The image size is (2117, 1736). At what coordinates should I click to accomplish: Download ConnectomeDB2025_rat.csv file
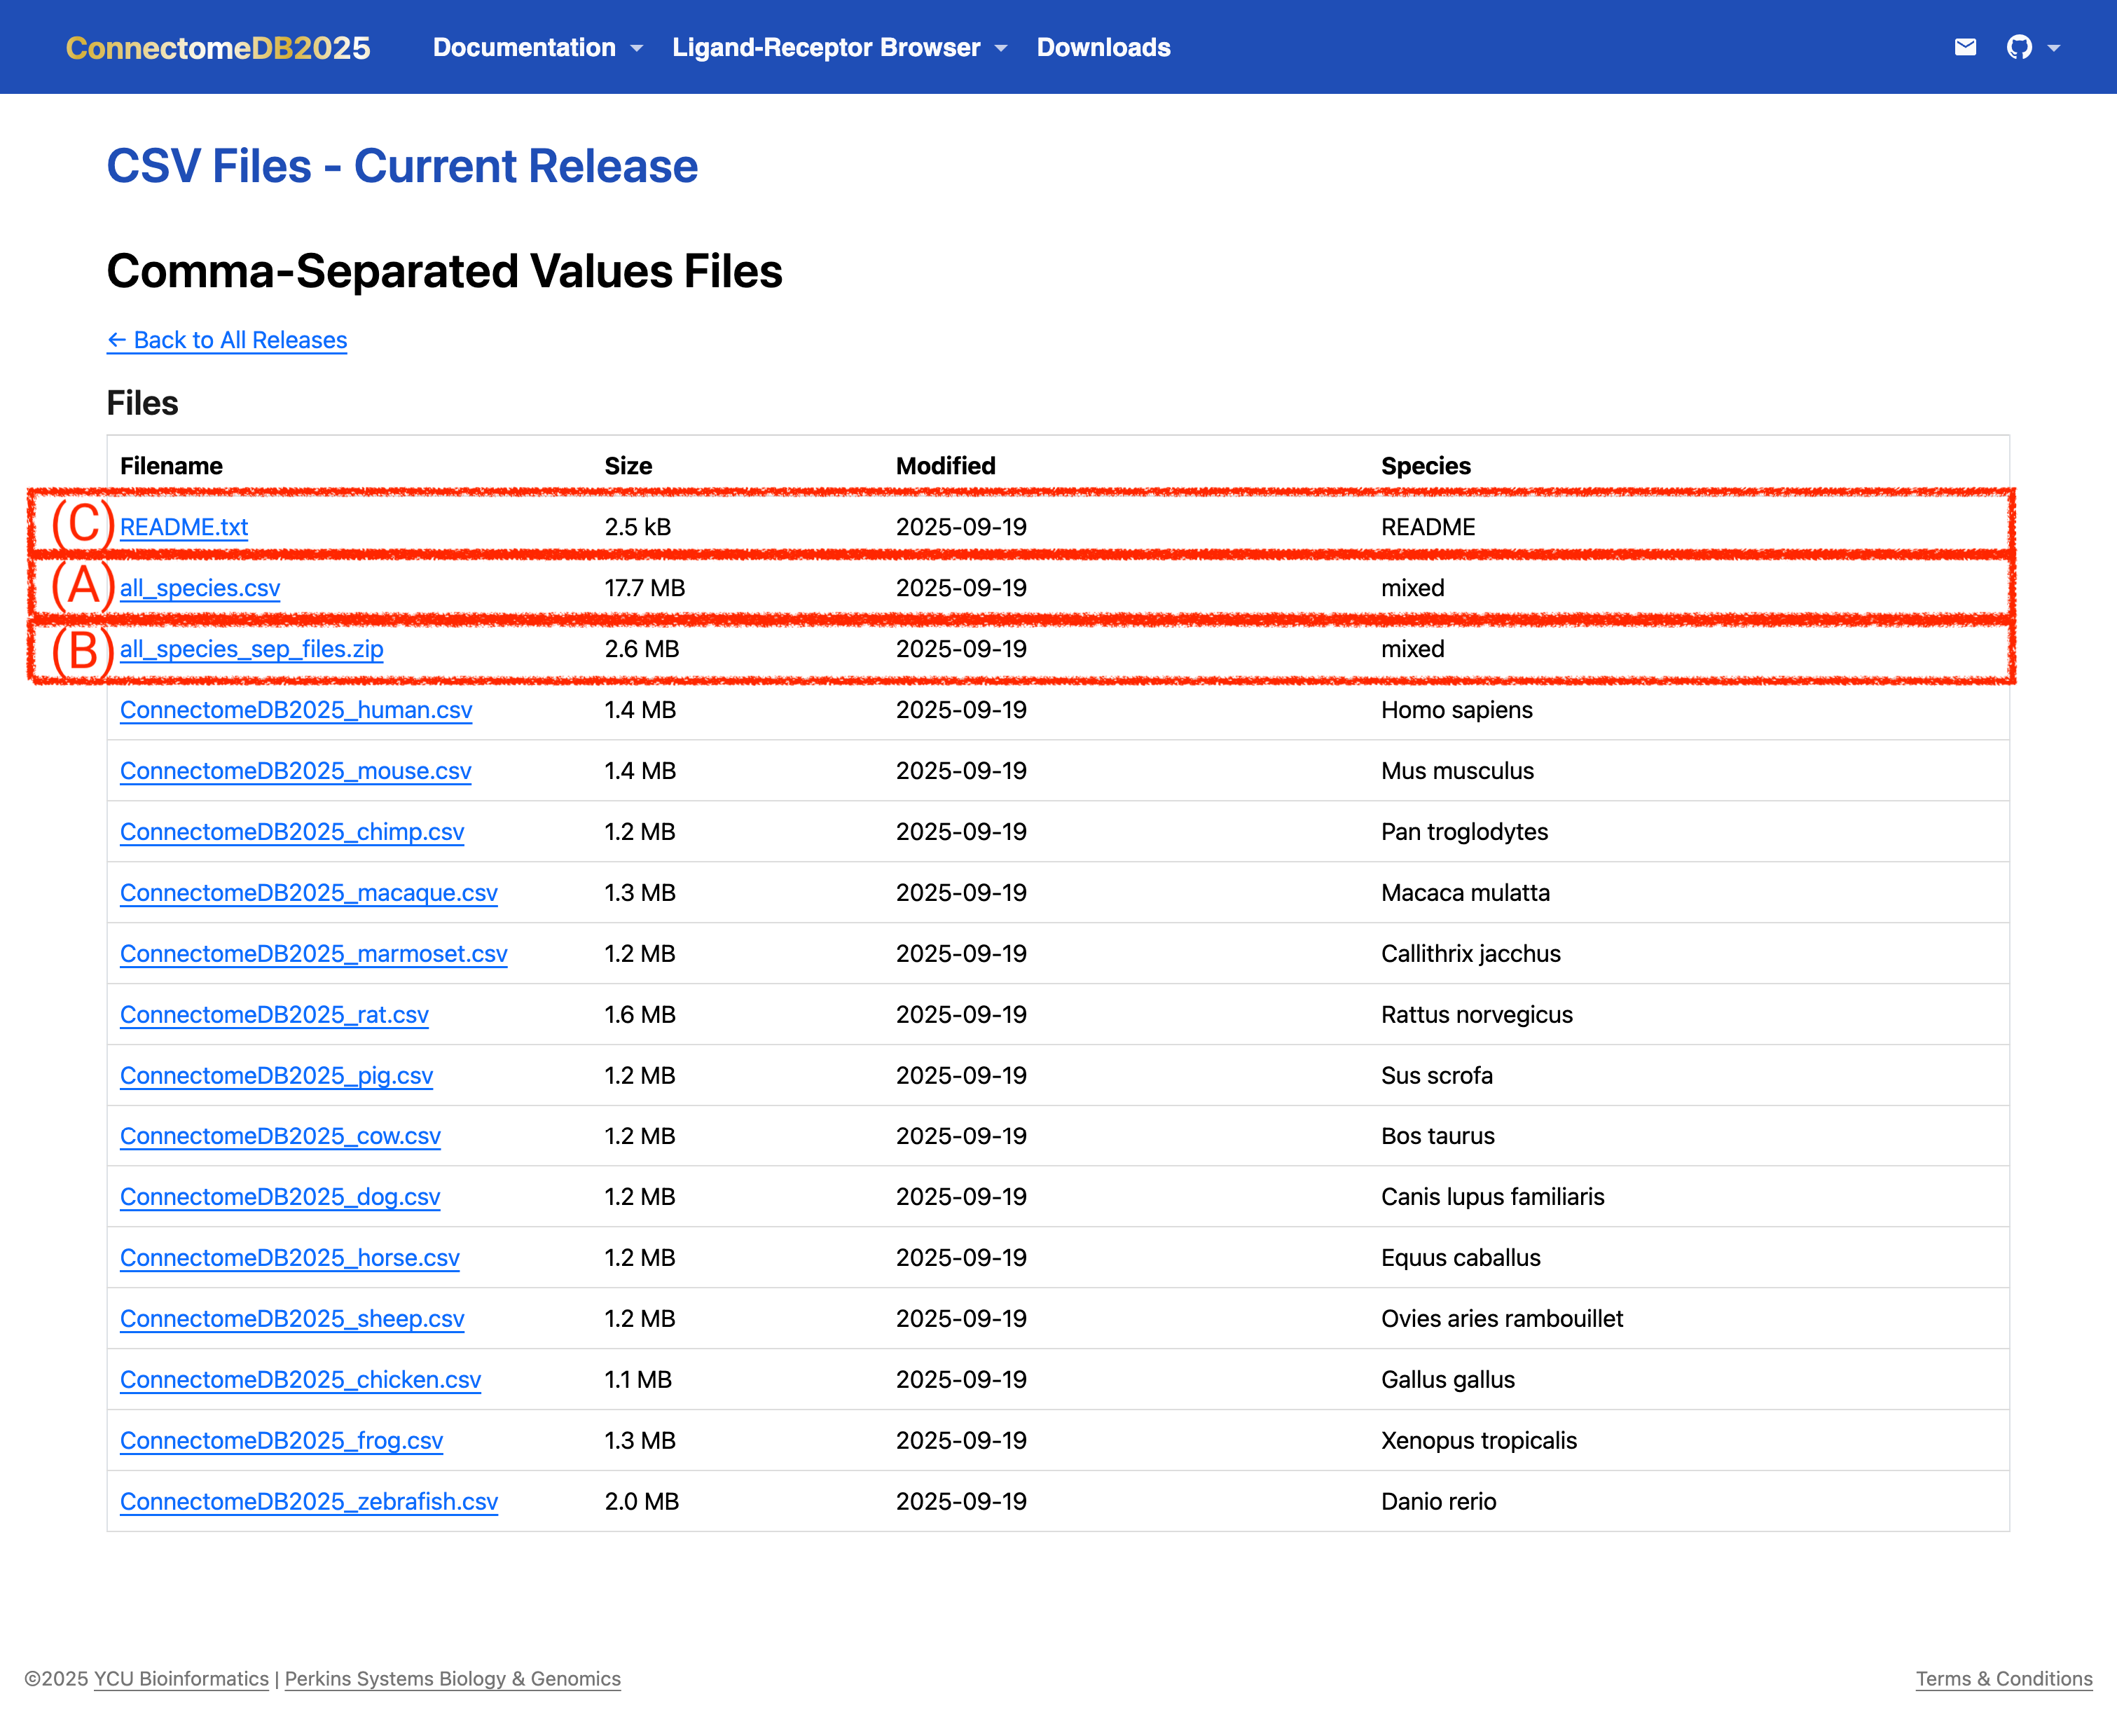274,1015
